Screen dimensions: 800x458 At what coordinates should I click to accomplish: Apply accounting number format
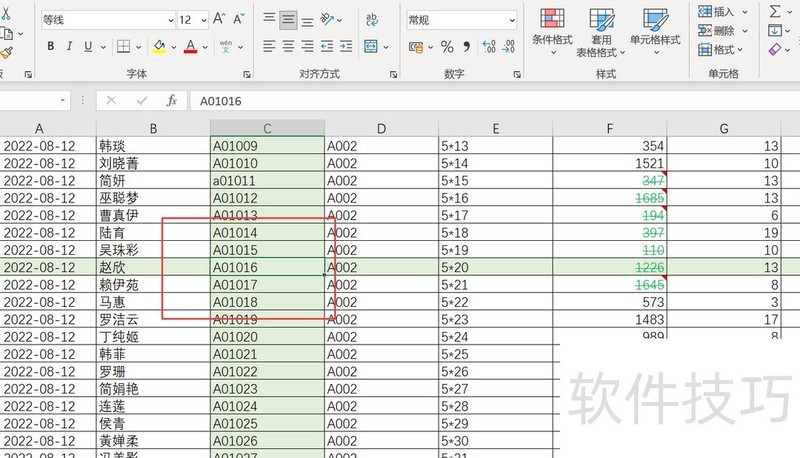(416, 47)
